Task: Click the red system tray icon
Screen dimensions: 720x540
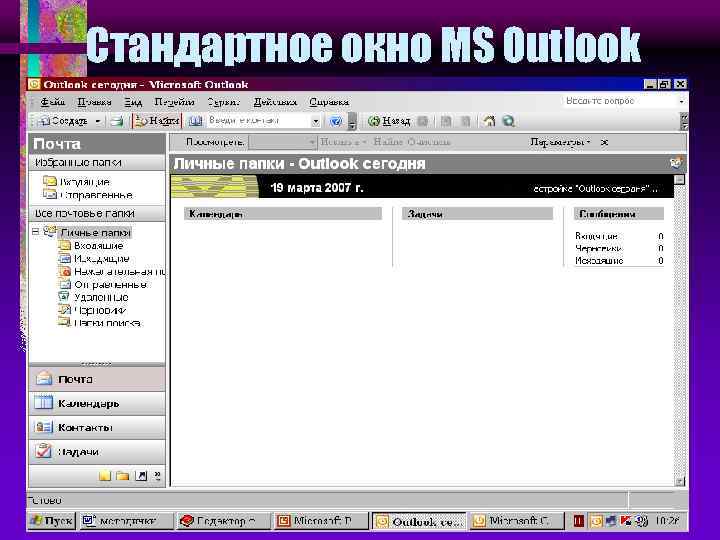Action: [x=579, y=521]
